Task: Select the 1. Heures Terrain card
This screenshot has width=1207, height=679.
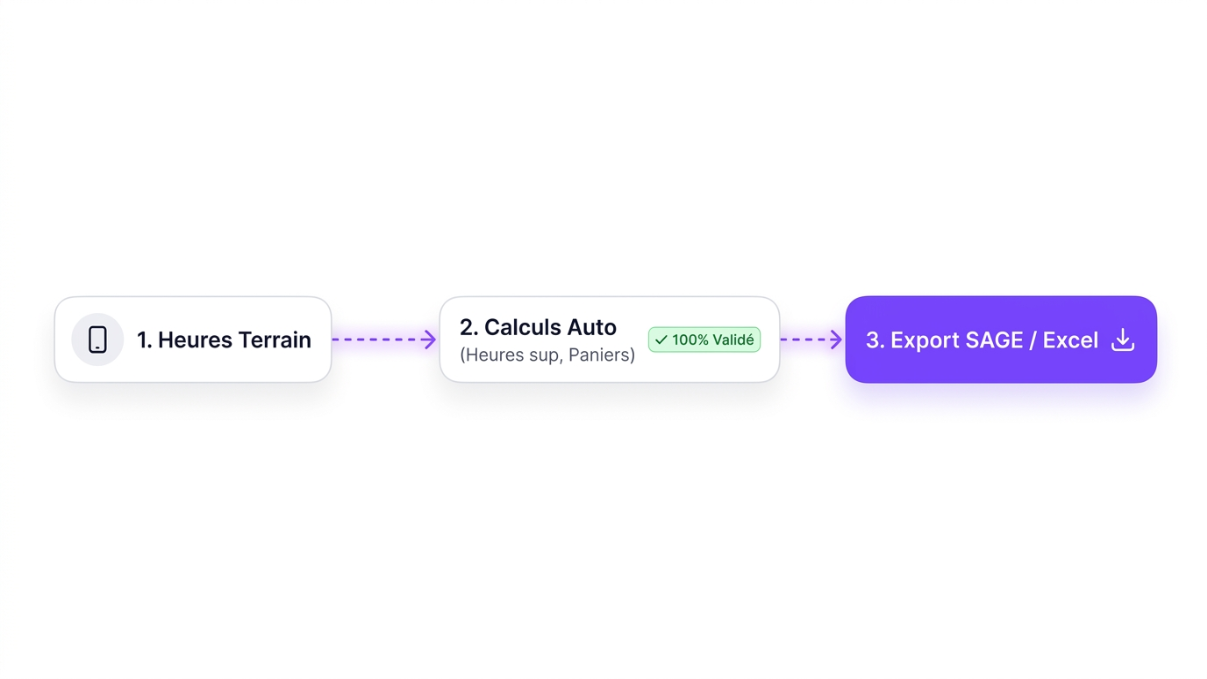Action: pos(193,340)
